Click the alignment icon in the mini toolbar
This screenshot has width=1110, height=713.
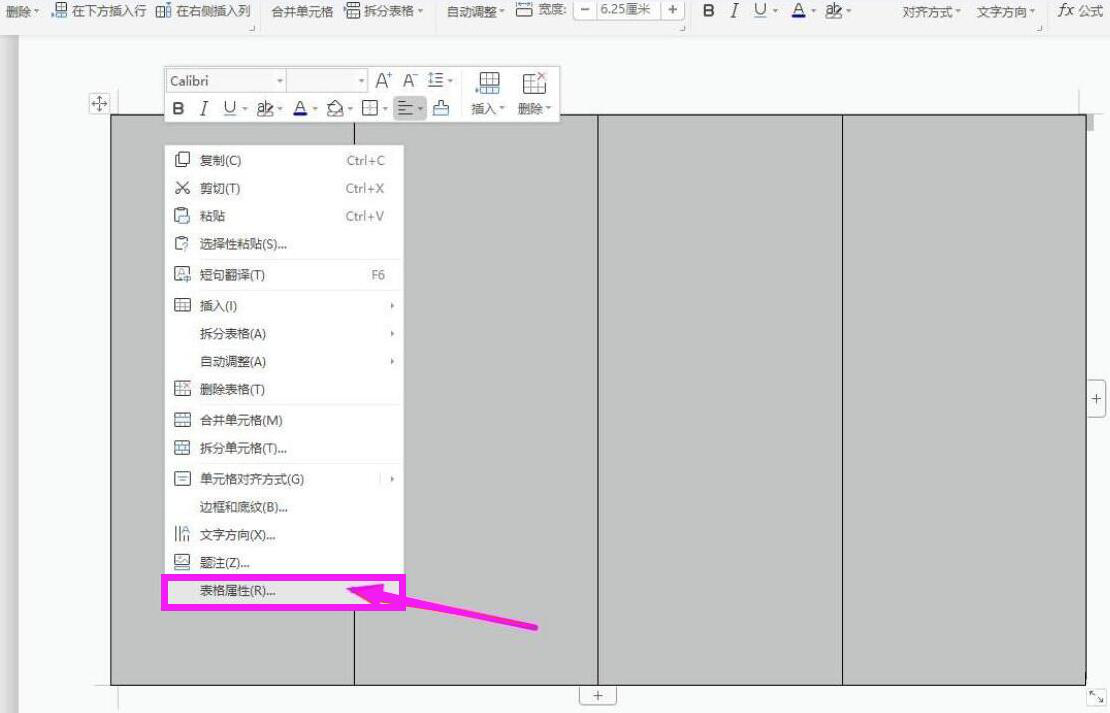[x=406, y=108]
